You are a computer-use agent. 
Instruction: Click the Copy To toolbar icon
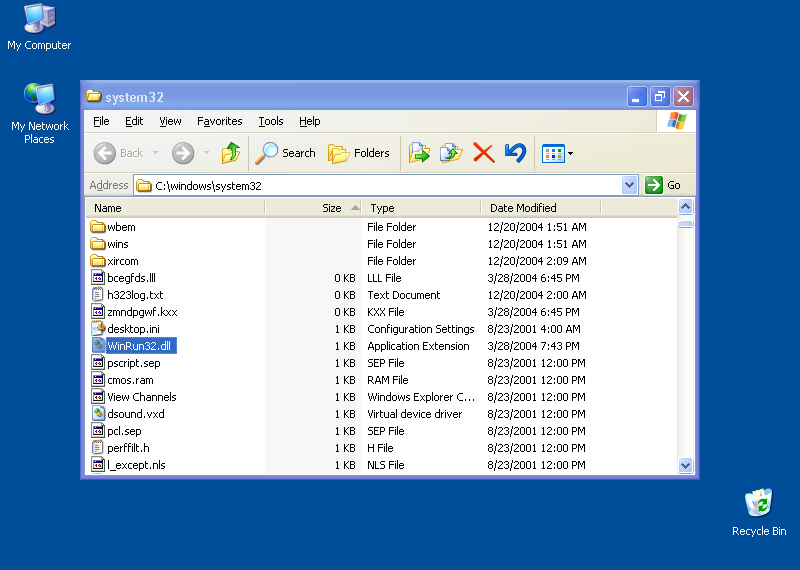pos(451,153)
